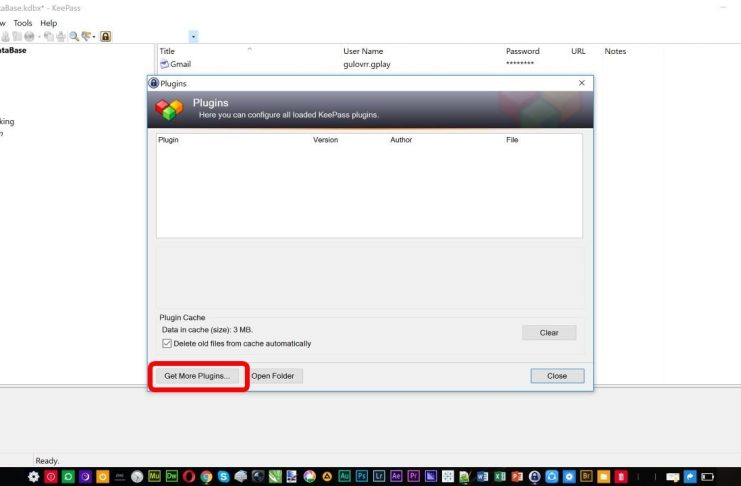This screenshot has height=486, width=741.
Task: Open Skype from the taskbar
Action: pos(224,477)
